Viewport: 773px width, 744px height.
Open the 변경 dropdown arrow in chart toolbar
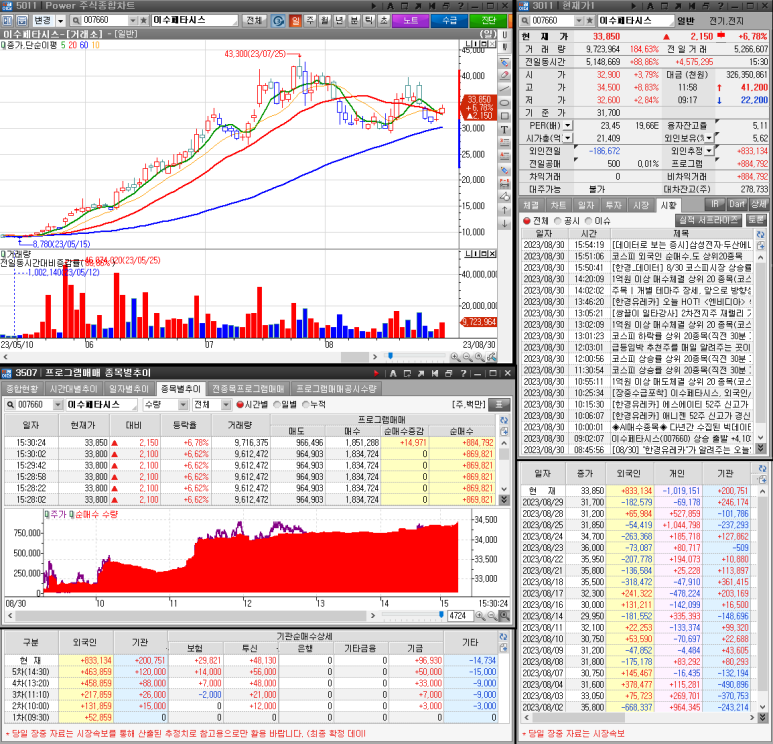(x=61, y=21)
